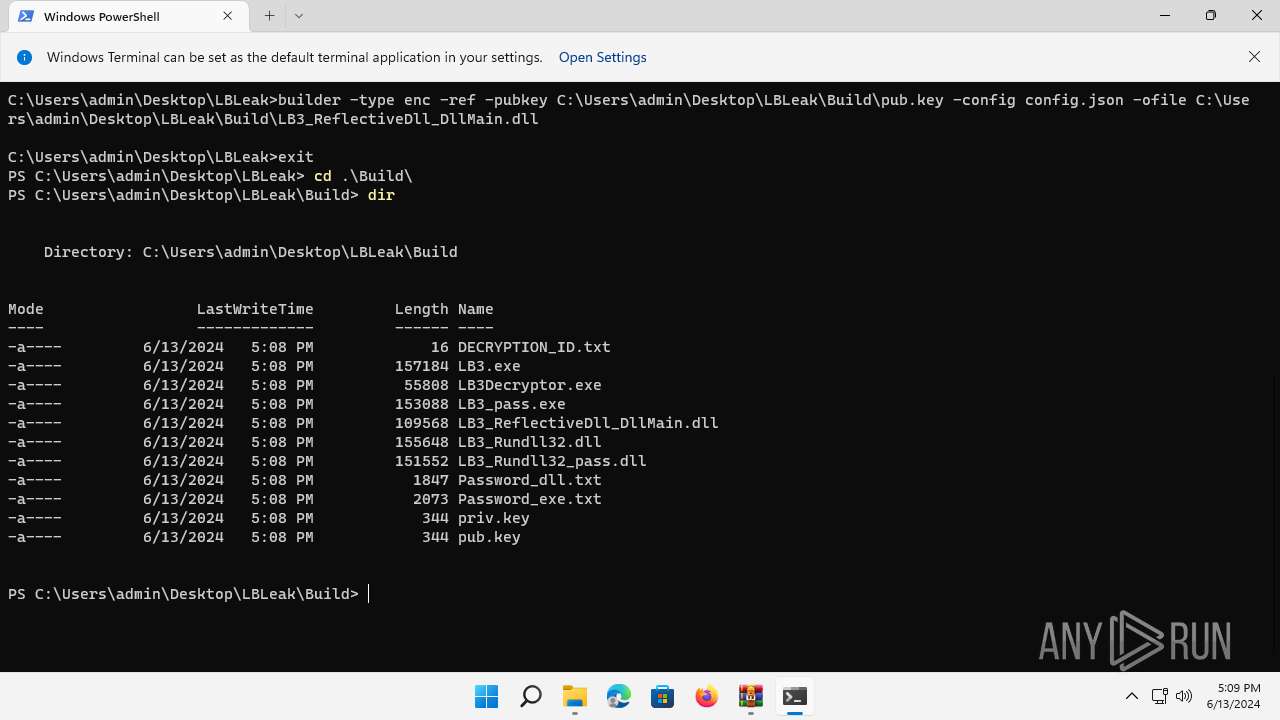Click the Name column header

(x=476, y=309)
